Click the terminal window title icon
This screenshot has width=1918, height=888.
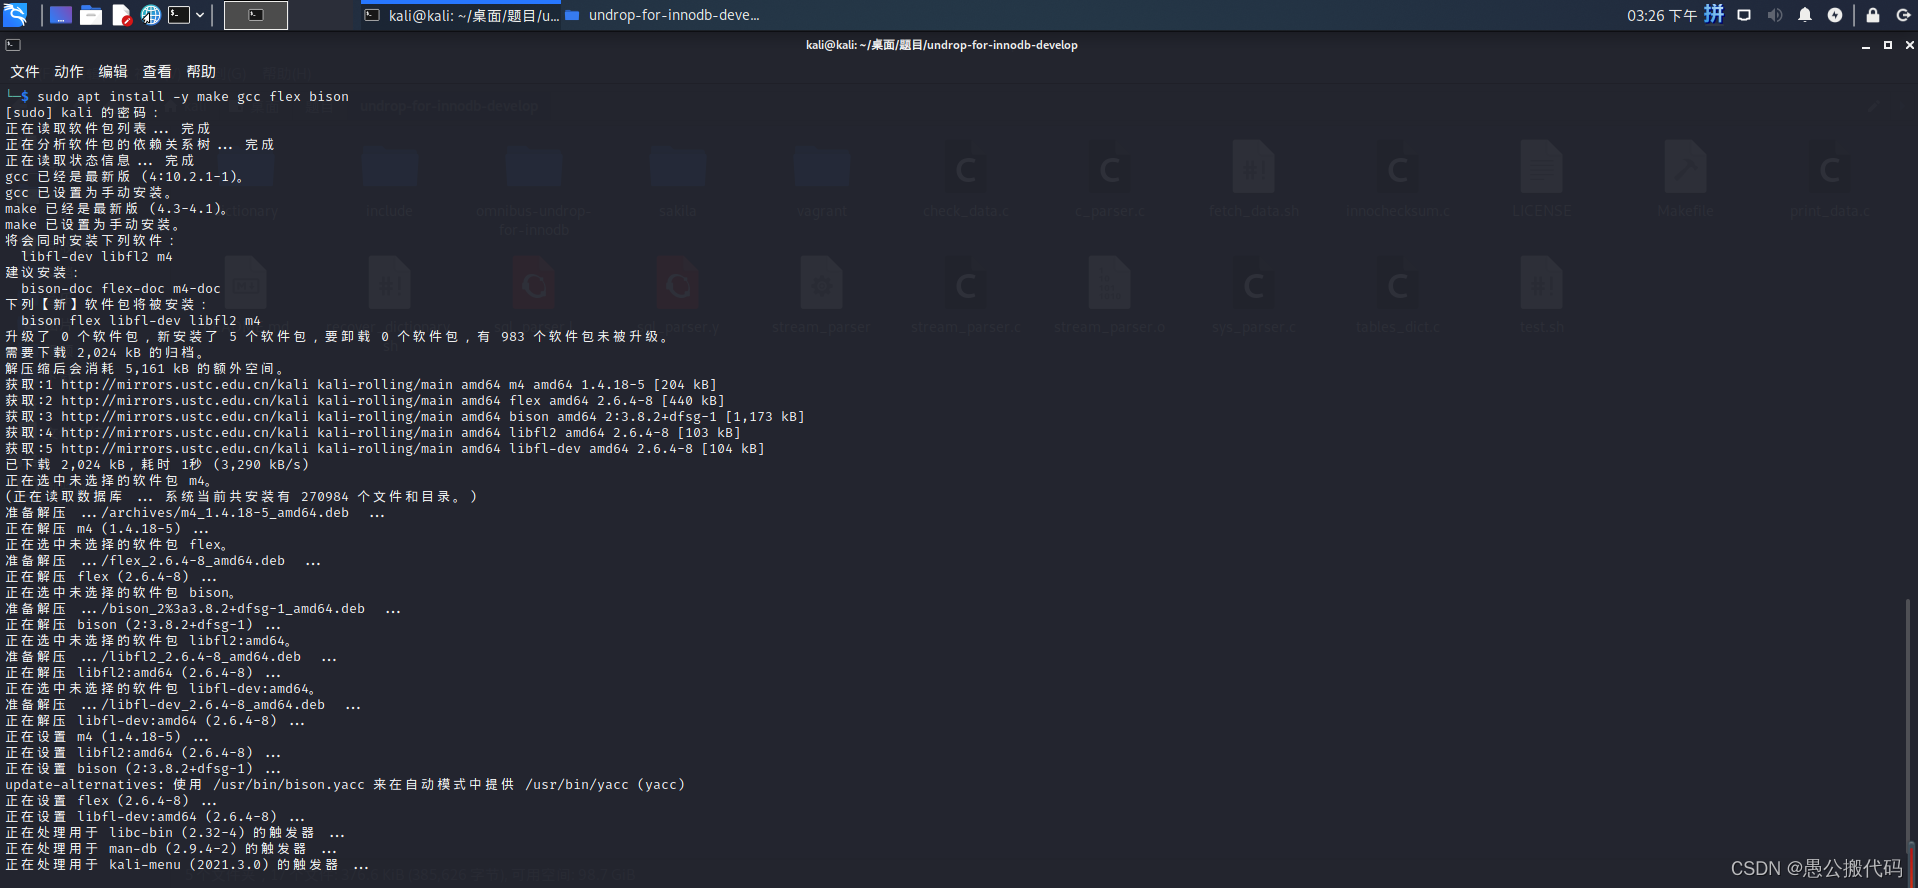(13, 45)
